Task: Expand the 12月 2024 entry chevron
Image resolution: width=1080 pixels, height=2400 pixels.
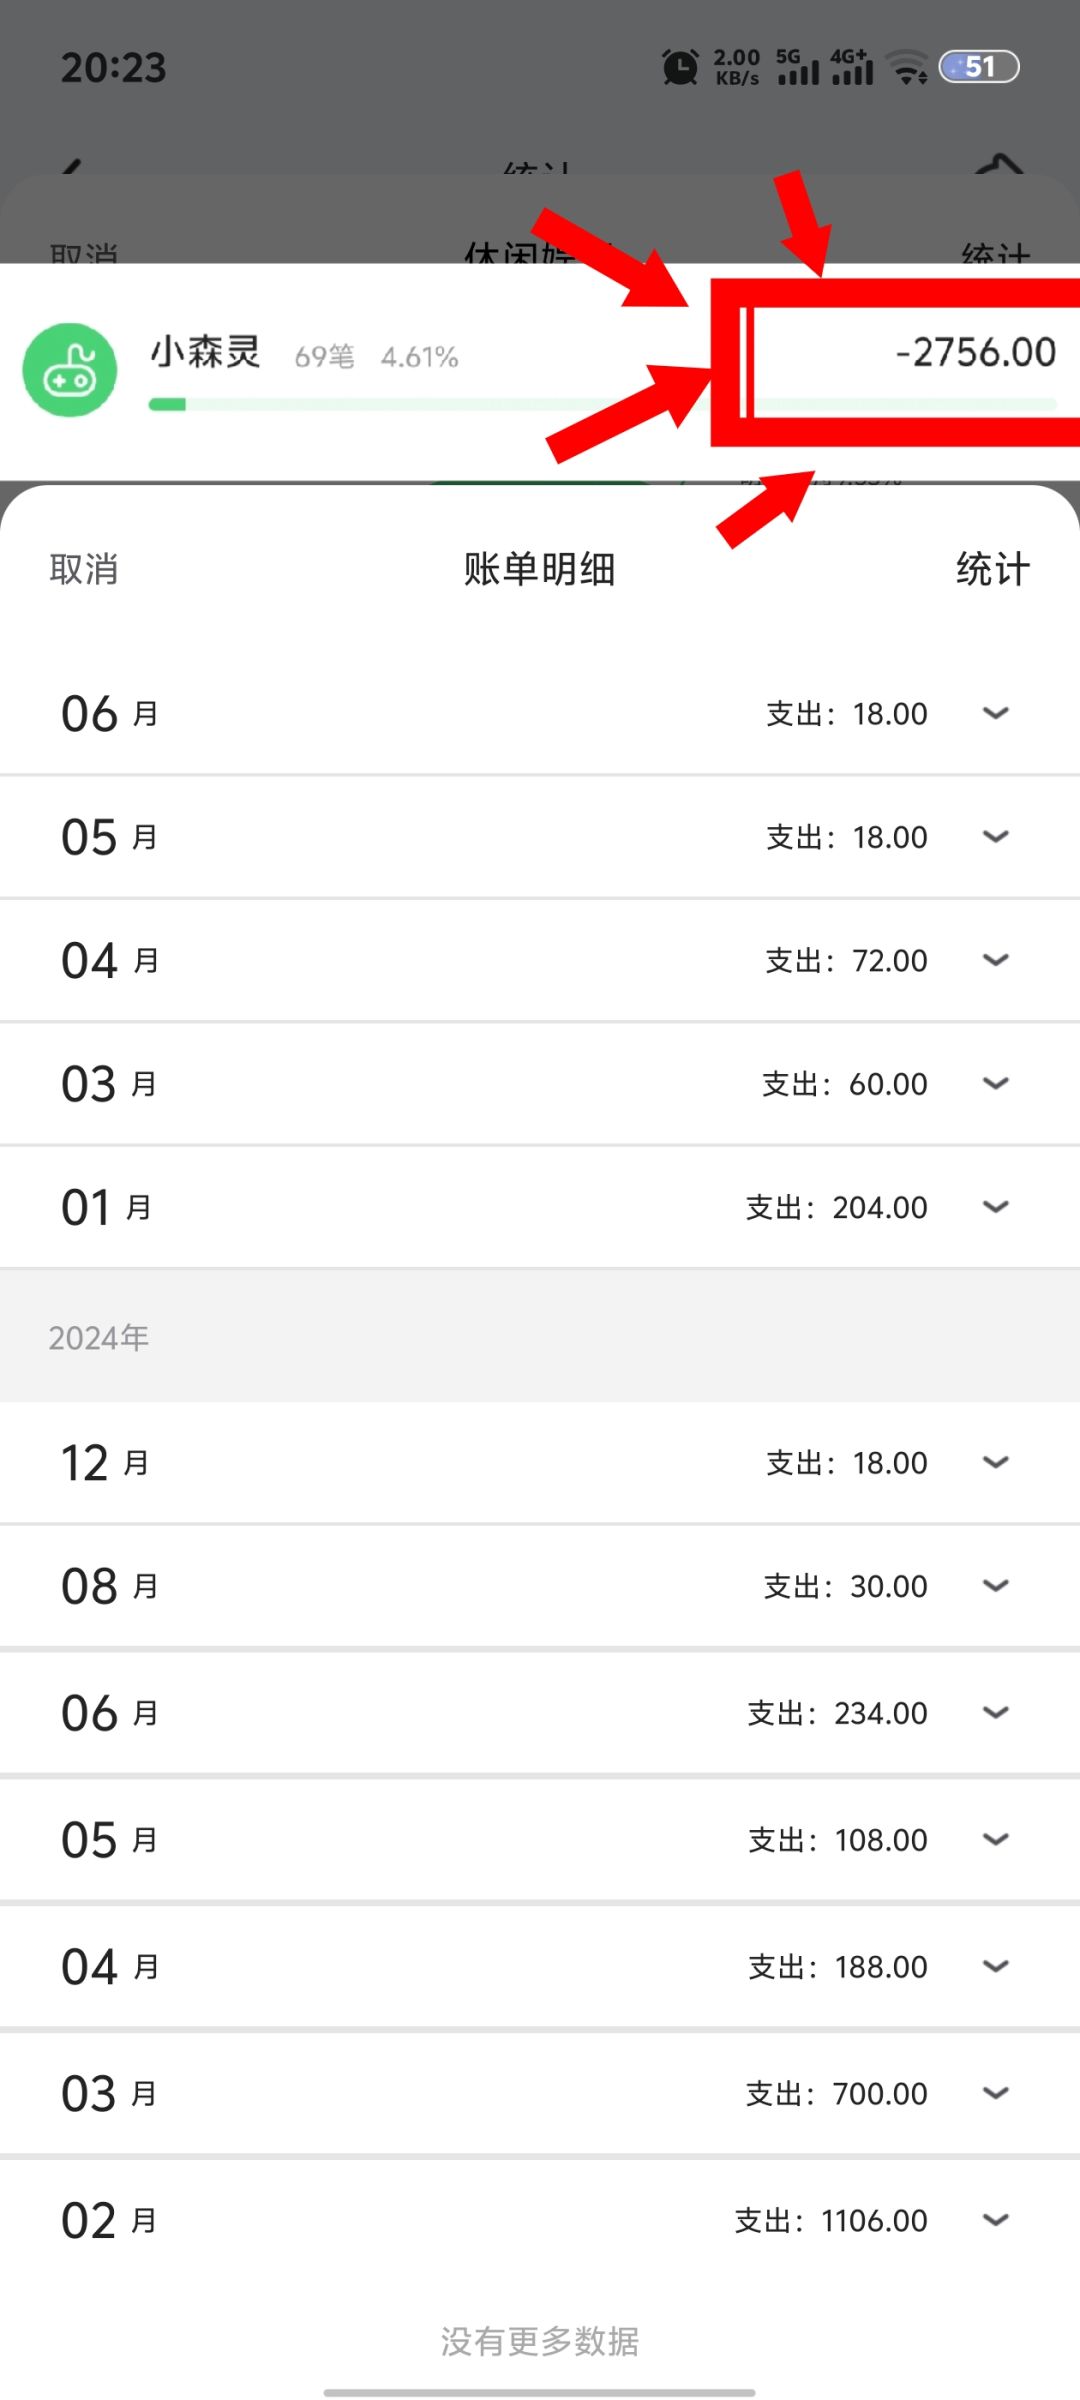Action: coord(995,1462)
